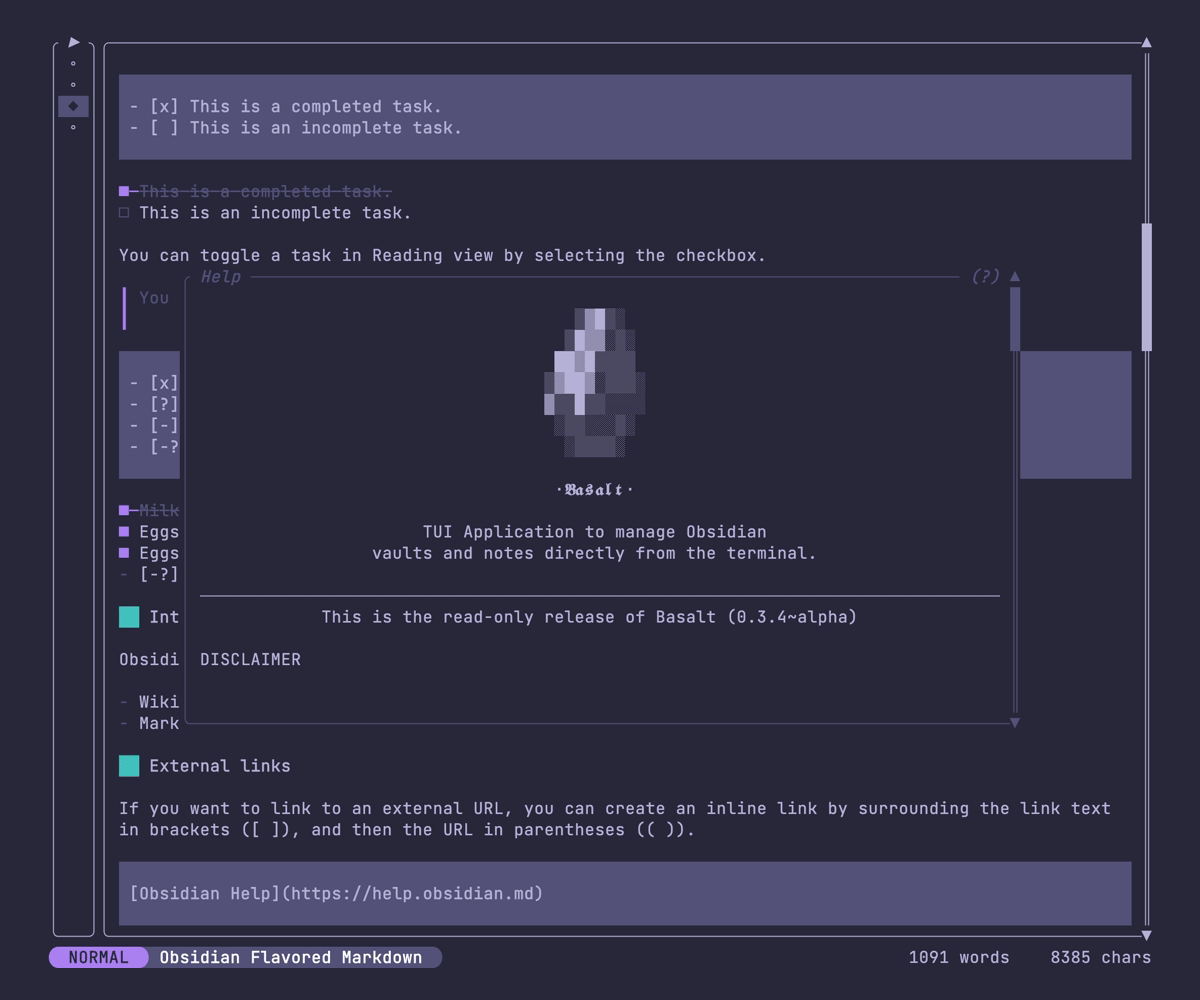Viewport: 1200px width, 1000px height.
Task: Click the External links heading
Action: [x=220, y=766]
